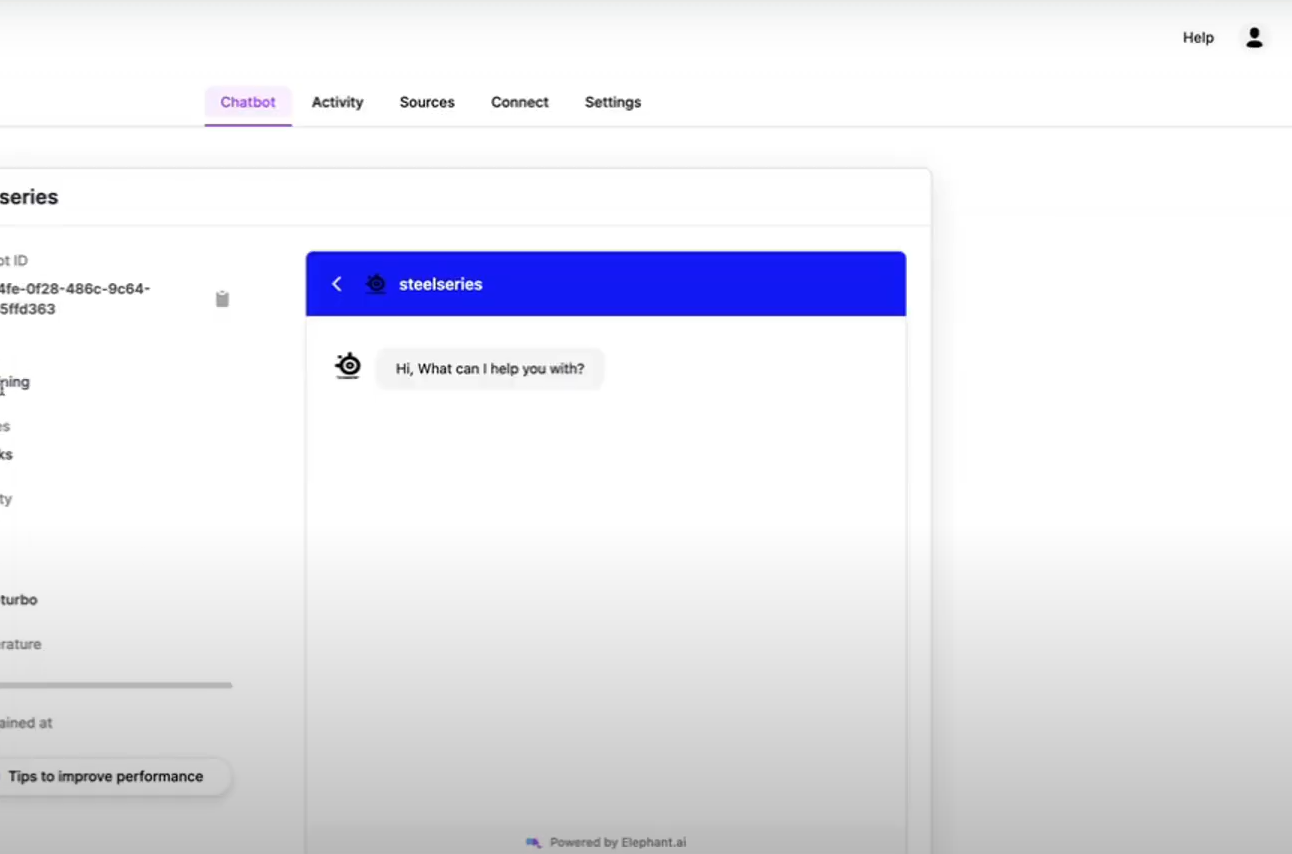
Task: Select the chatbot ID text ending 5ffd363
Action: [x=75, y=299]
